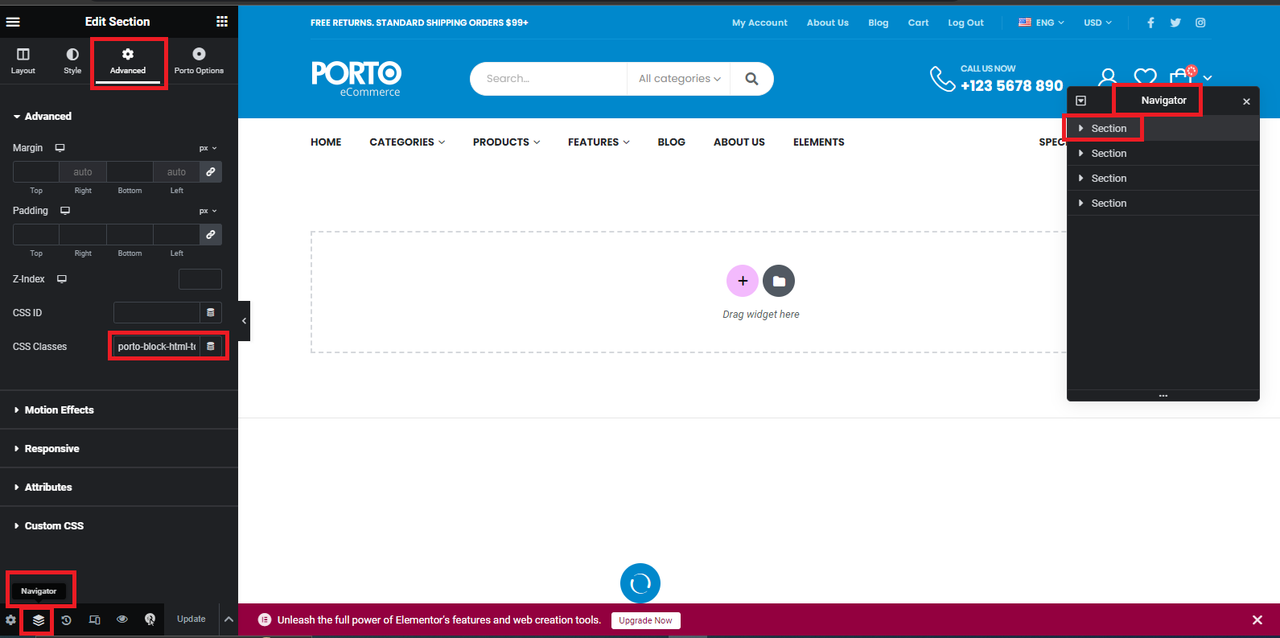Expand the Custom CSS section
The height and width of the screenshot is (638, 1280).
pyautogui.click(x=119, y=526)
